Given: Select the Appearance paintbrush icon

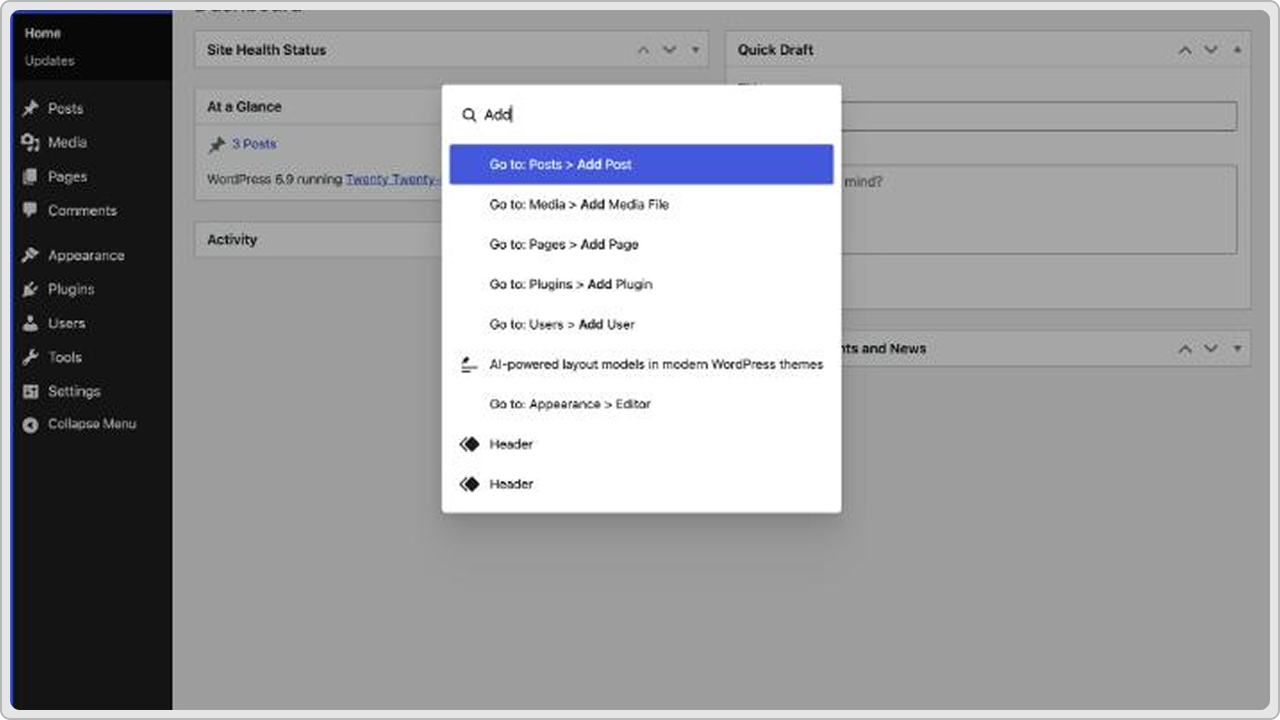Looking at the screenshot, I should [28, 255].
